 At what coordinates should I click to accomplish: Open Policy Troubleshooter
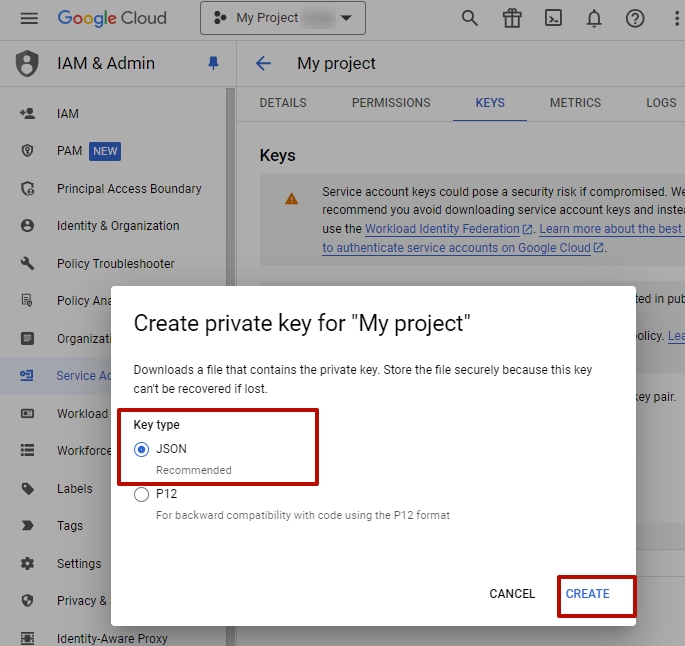[116, 264]
